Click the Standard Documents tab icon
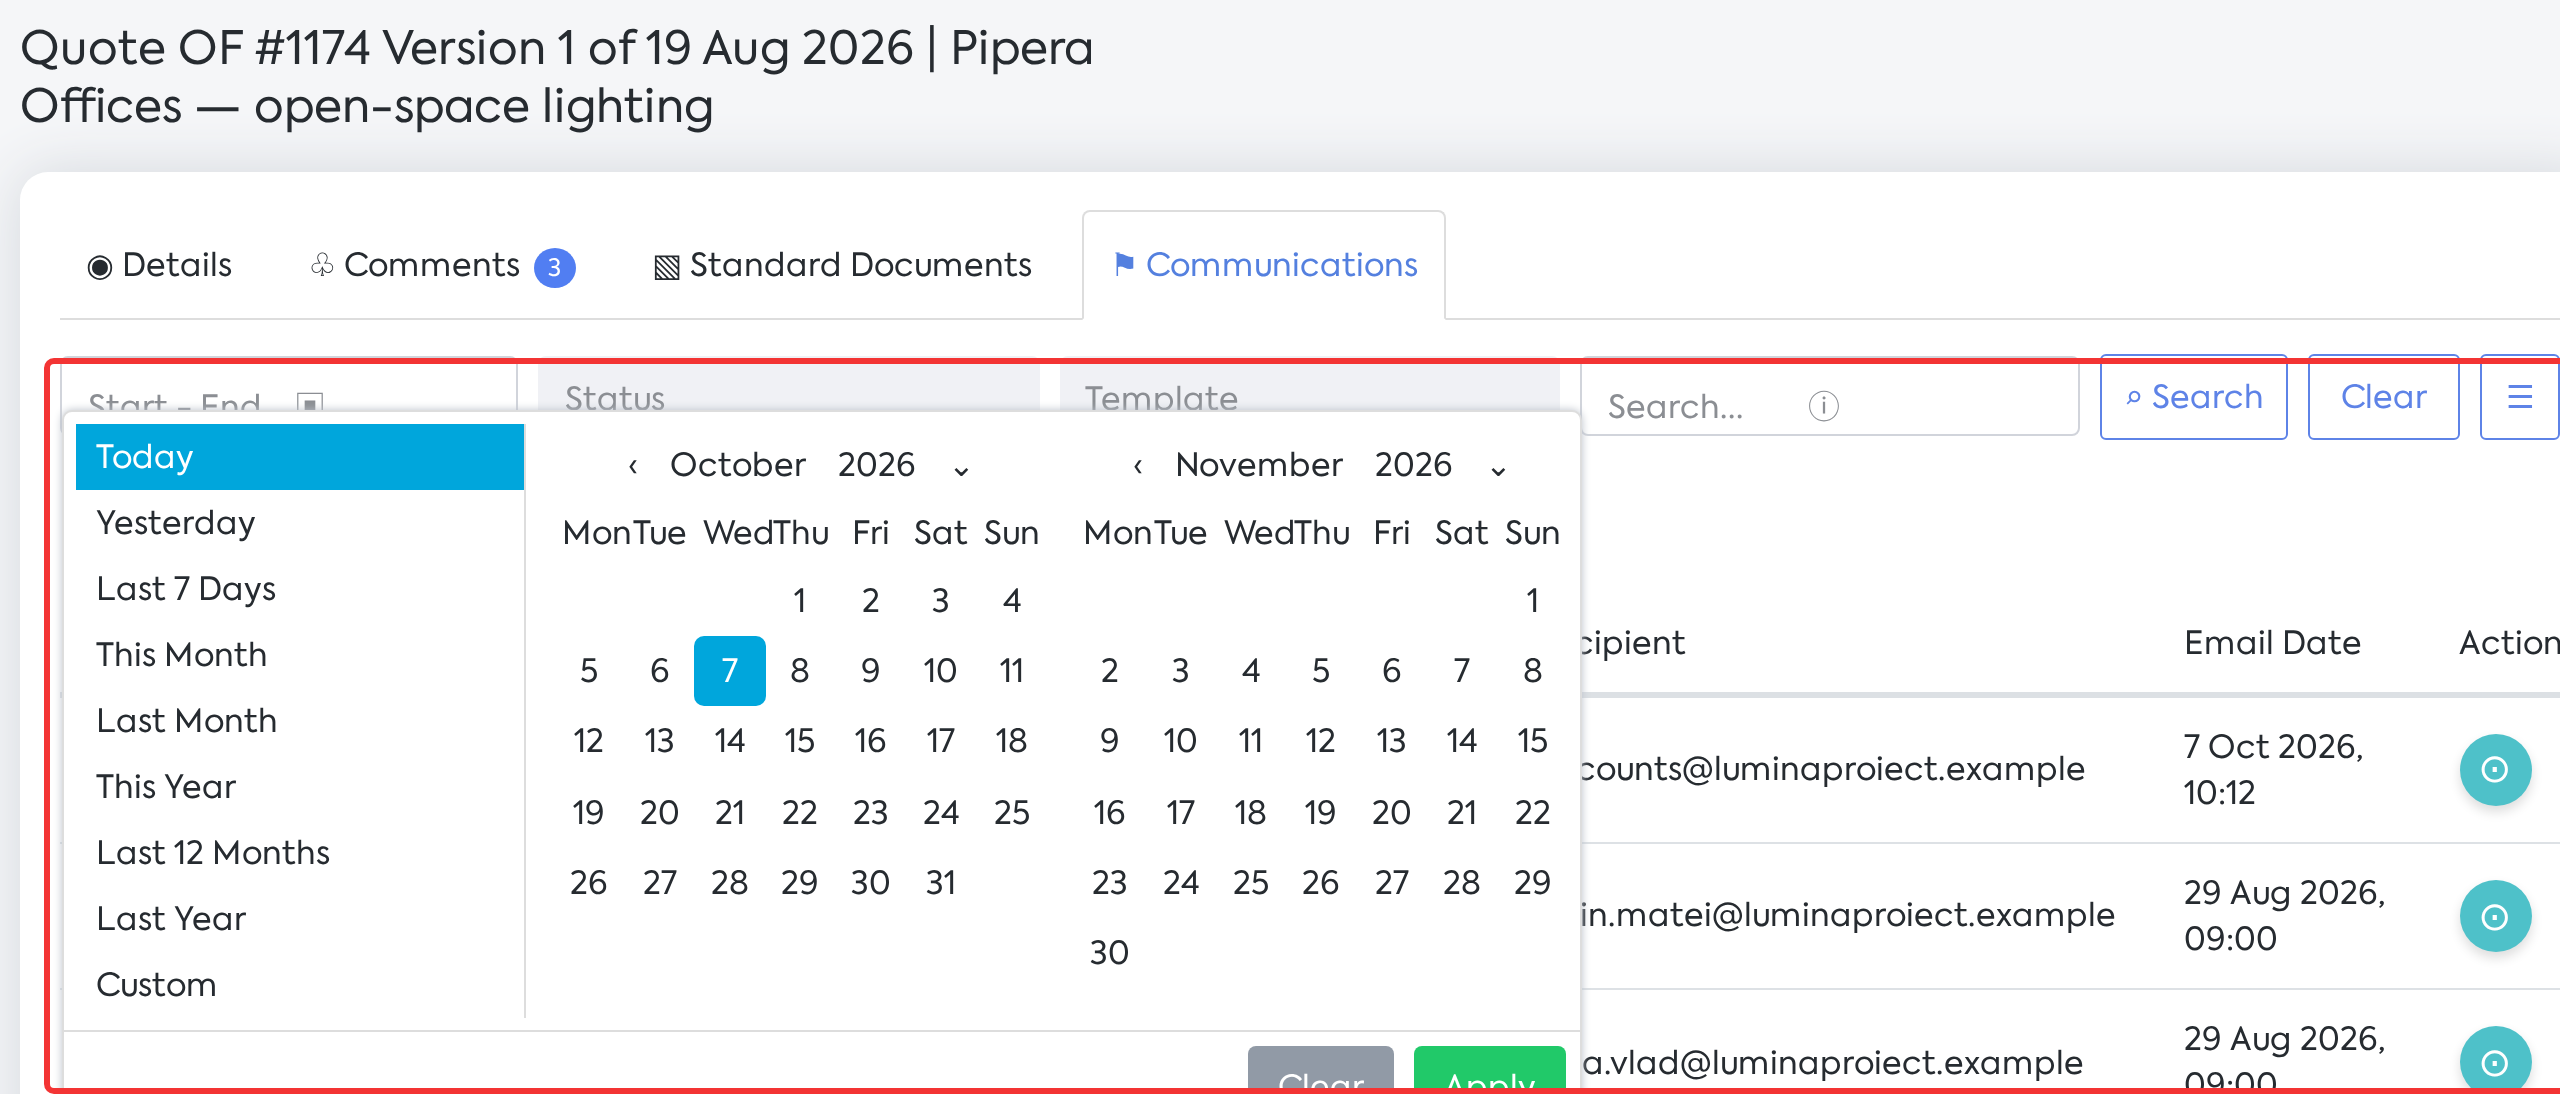This screenshot has width=2560, height=1094. tap(667, 267)
